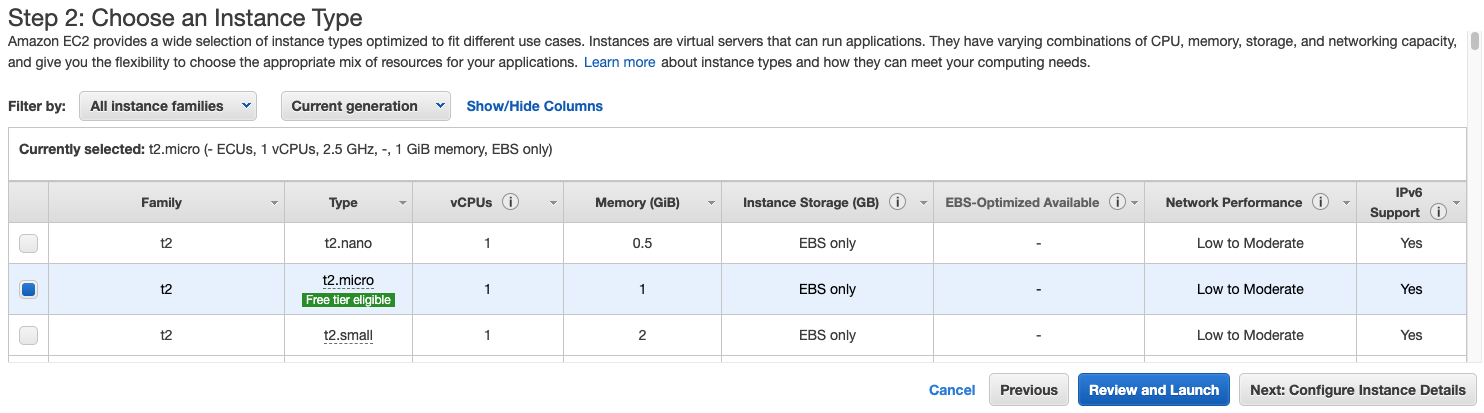Click the Show/Hide Columns link
Viewport: 1484px width, 413px height.
(534, 106)
